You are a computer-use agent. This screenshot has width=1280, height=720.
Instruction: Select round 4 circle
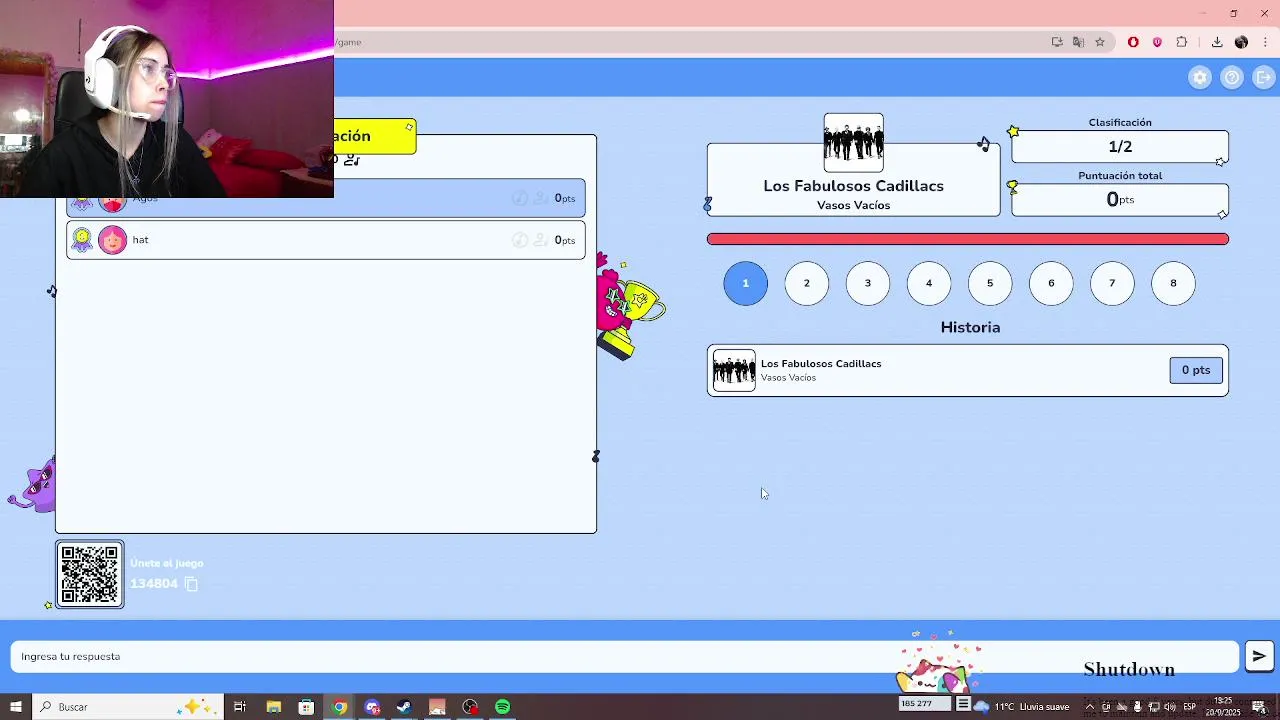click(x=928, y=283)
